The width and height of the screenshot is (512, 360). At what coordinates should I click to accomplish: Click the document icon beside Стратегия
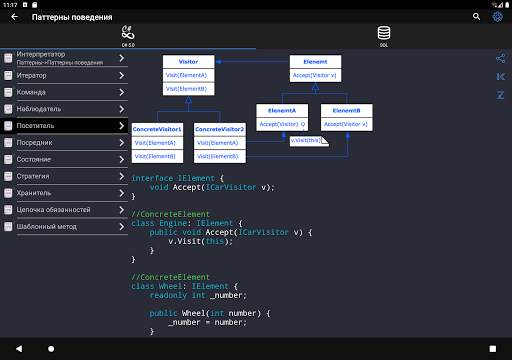[x=8, y=176]
